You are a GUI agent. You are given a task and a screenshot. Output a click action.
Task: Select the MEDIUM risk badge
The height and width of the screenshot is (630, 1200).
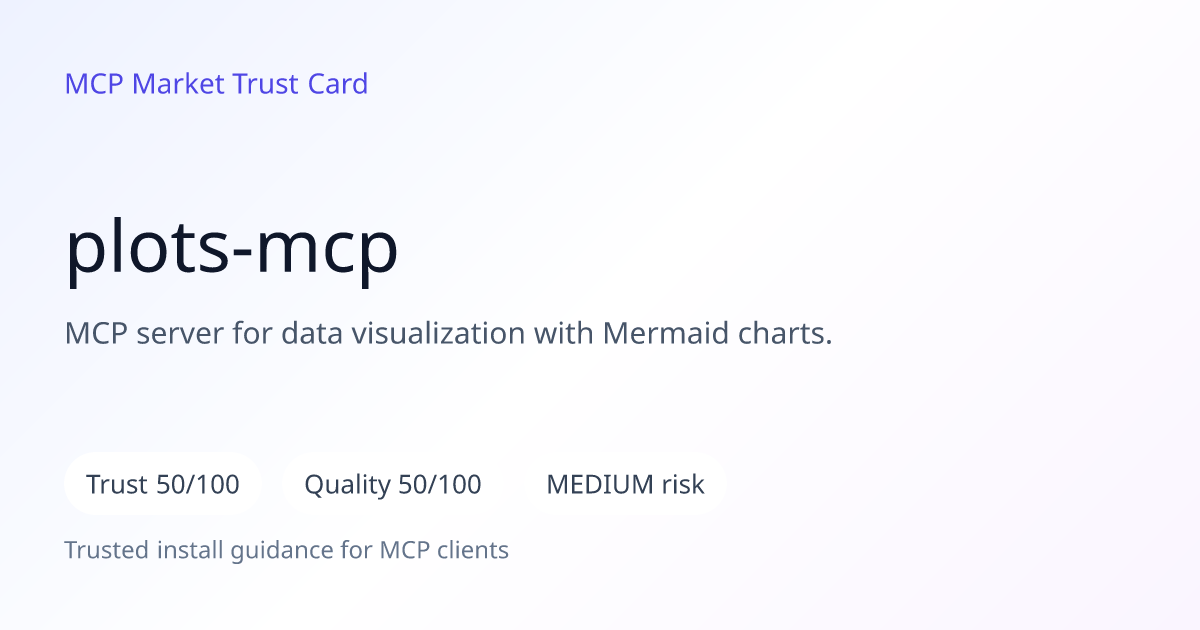[x=625, y=485]
